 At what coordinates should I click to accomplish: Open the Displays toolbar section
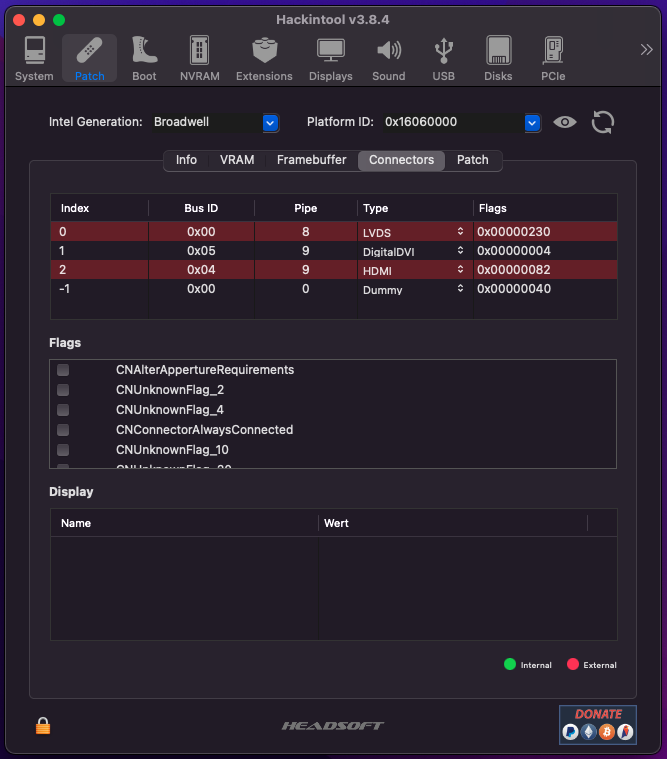click(331, 58)
